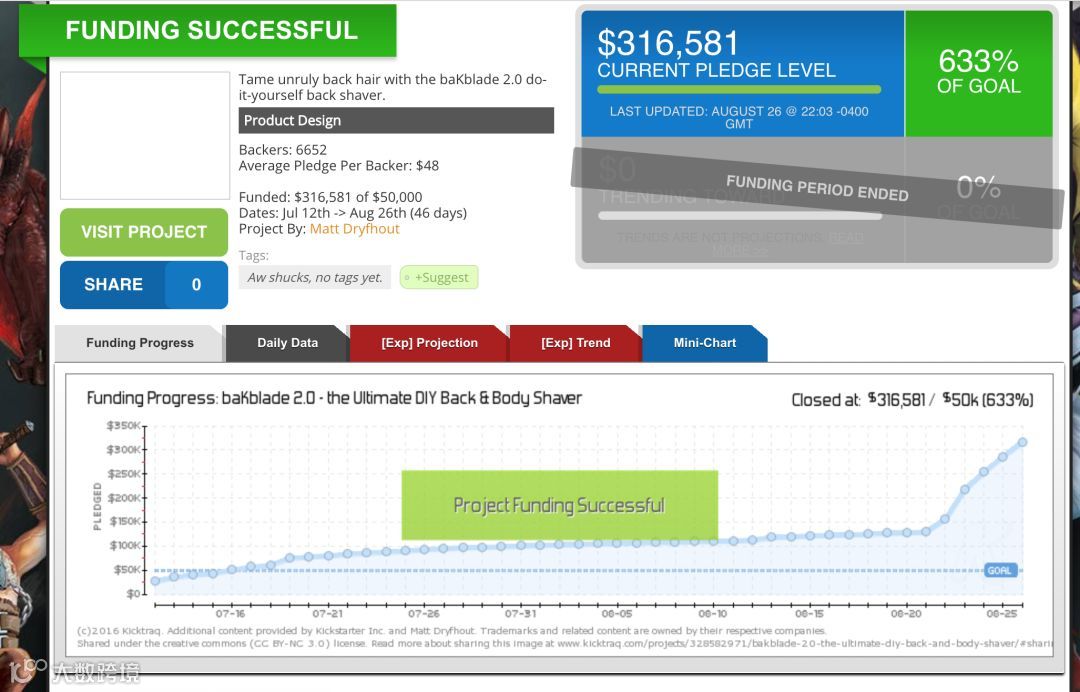Click the kicktraq.com sharing URL in footer
This screenshot has height=692, width=1080.
coord(804,643)
